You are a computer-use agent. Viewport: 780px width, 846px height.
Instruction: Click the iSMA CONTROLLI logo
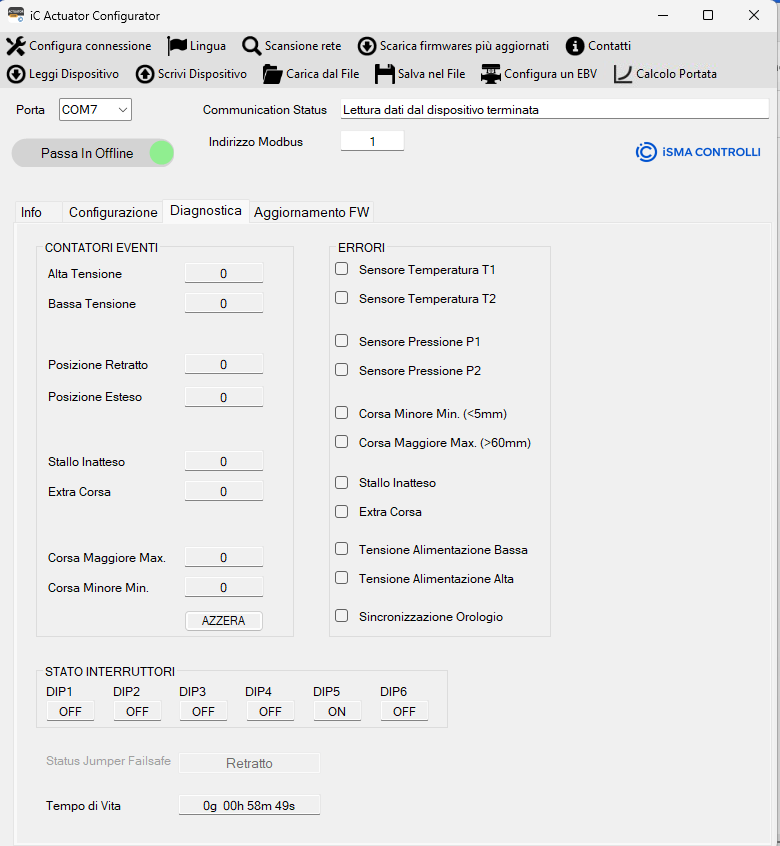[698, 152]
